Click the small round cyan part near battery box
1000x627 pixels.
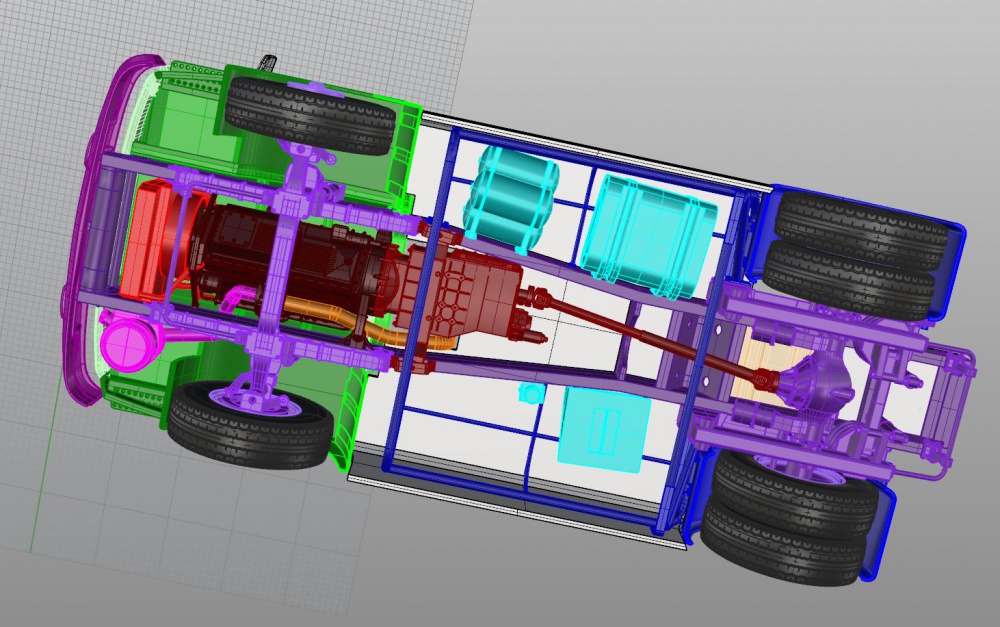[x=529, y=392]
